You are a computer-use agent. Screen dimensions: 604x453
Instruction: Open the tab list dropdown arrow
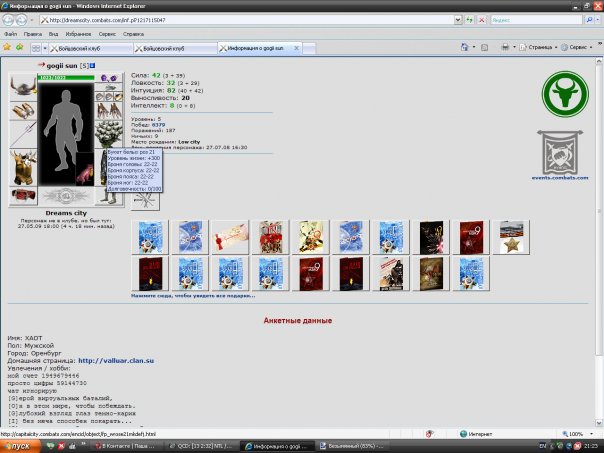click(45, 48)
